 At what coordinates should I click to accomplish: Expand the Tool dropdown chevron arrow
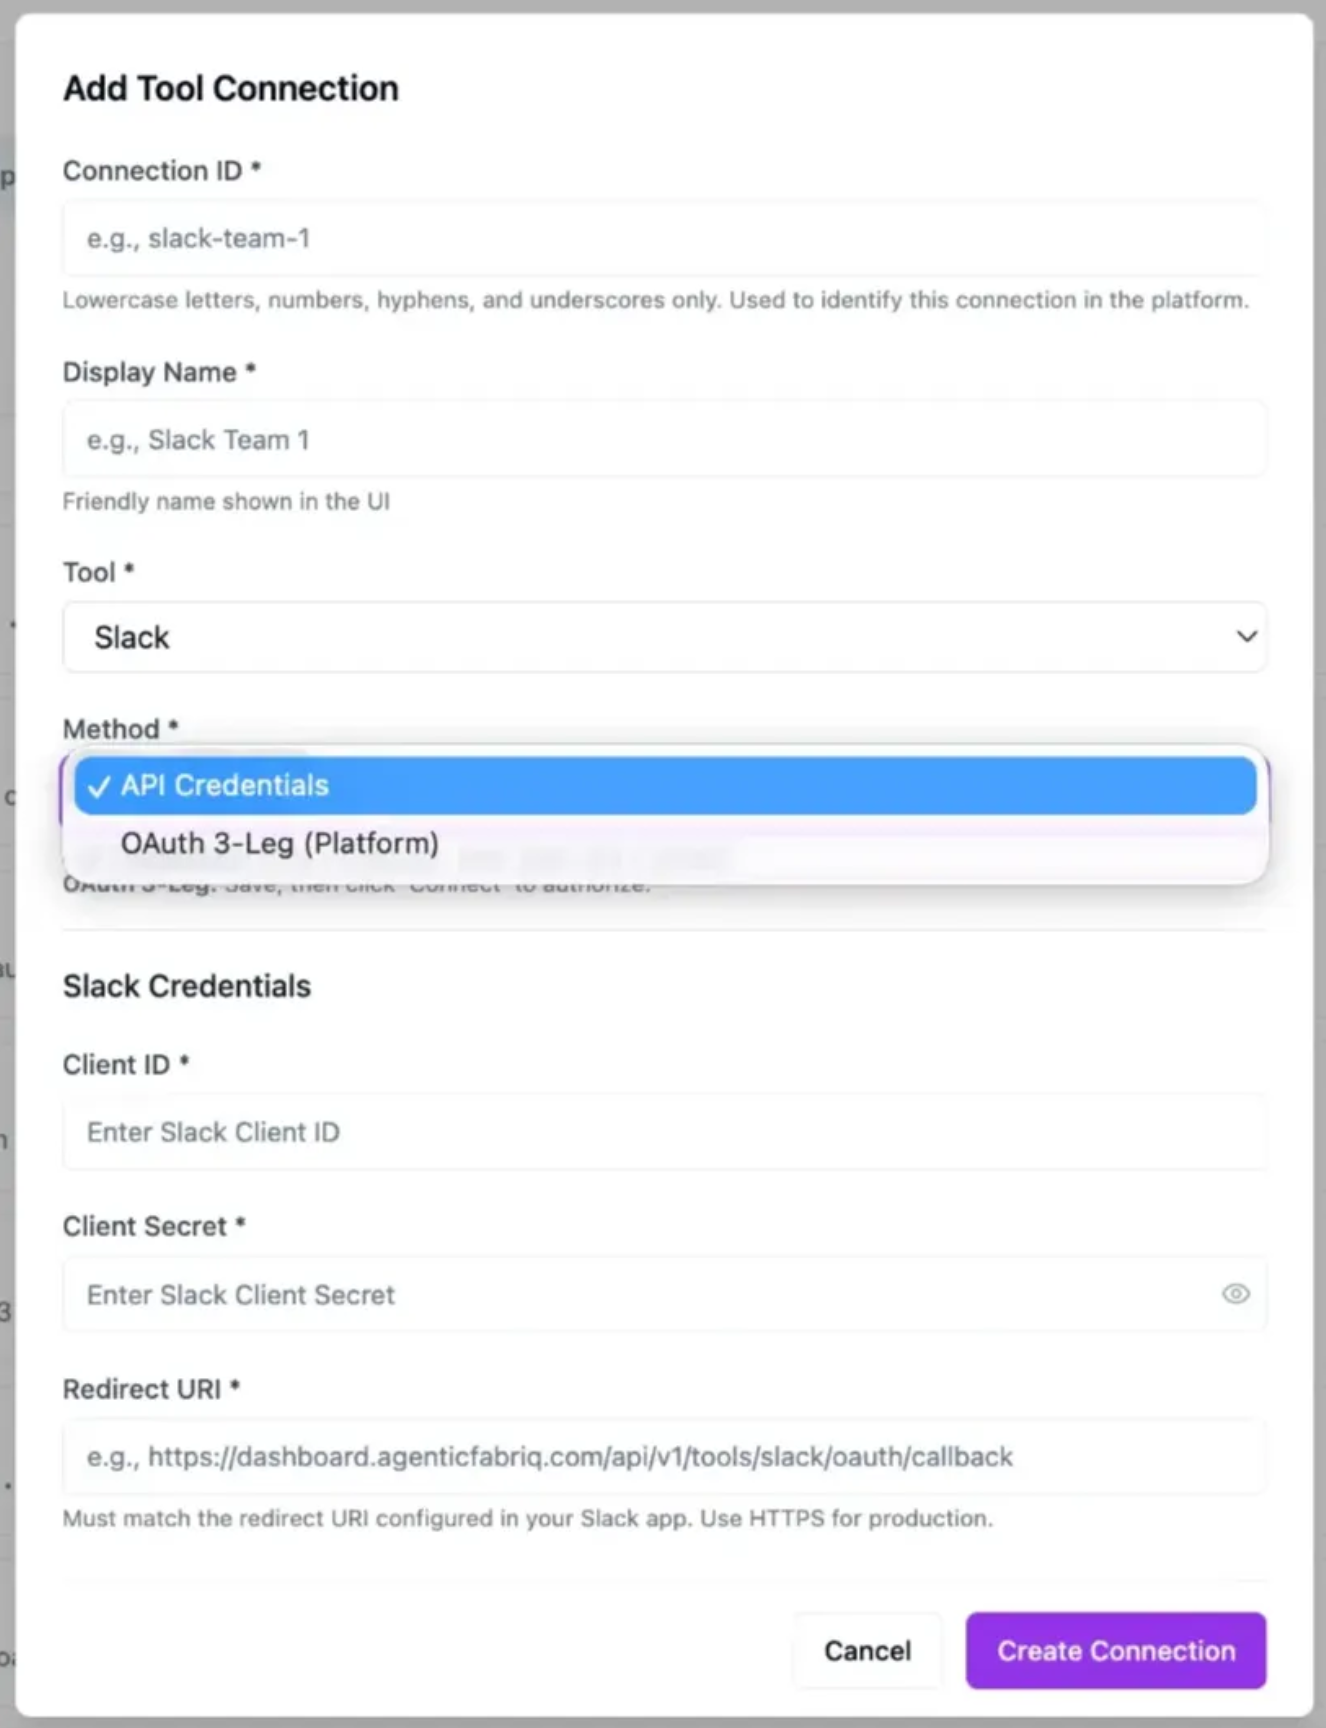click(1246, 637)
